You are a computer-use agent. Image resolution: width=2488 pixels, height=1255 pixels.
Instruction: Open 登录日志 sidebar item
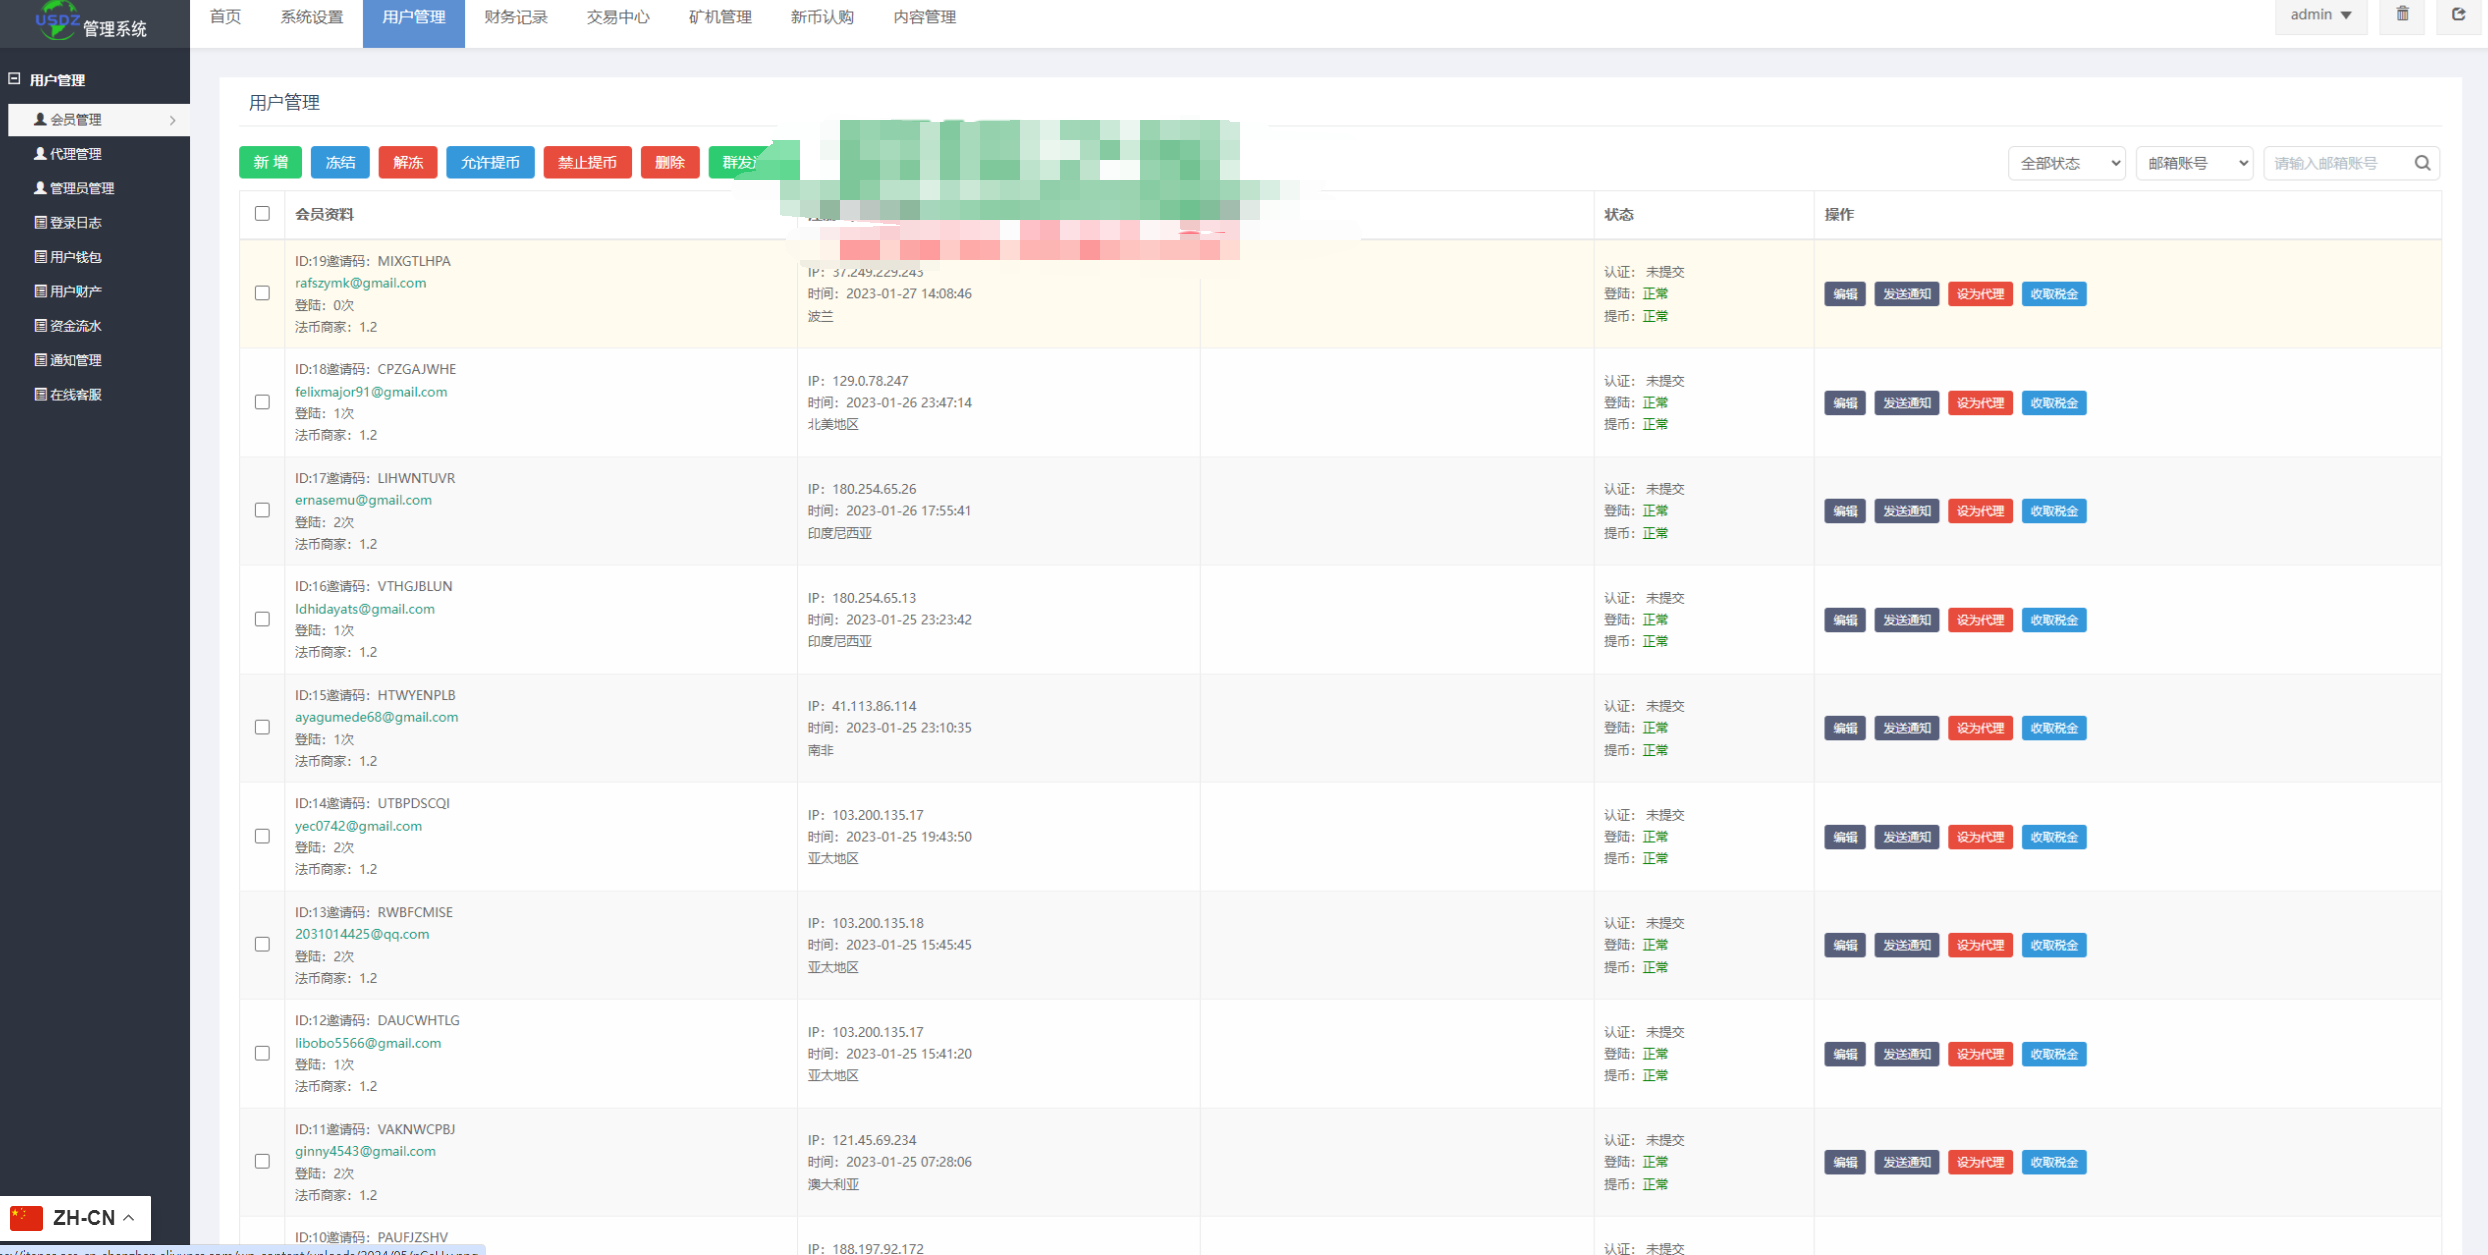(x=75, y=223)
